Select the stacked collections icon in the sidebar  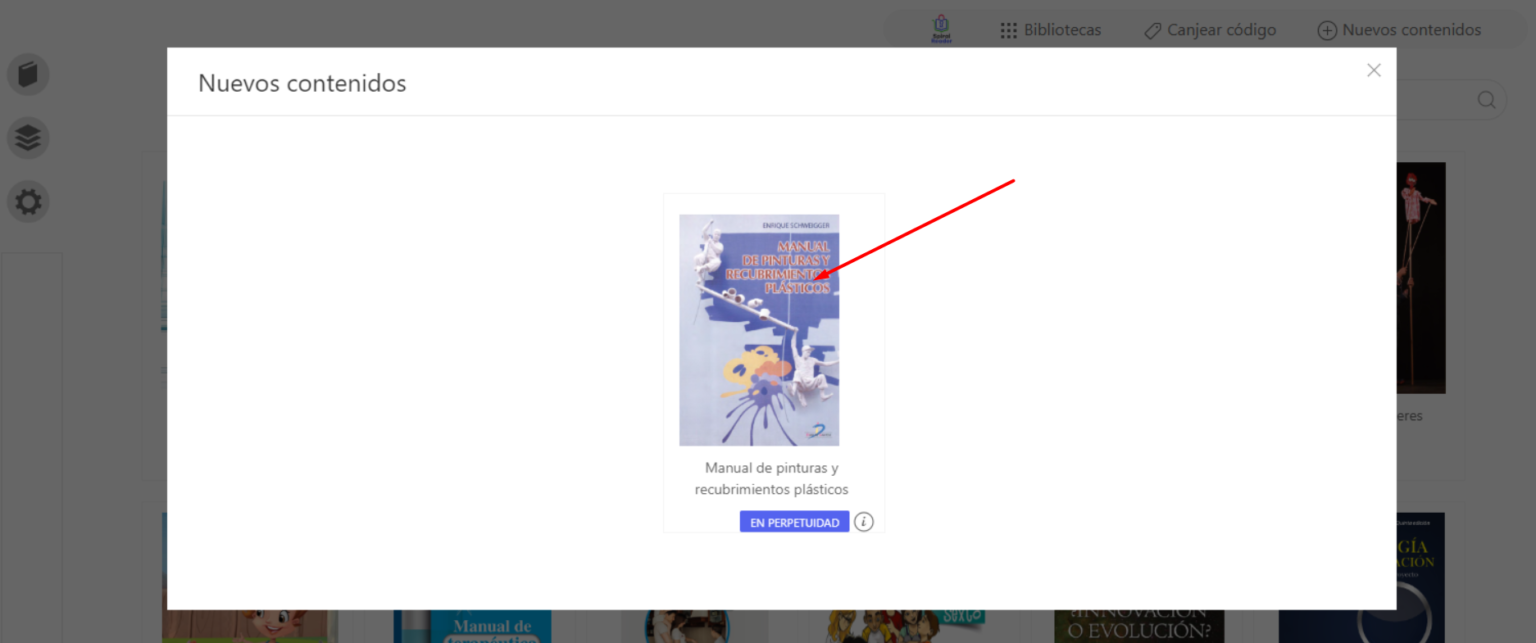point(28,138)
